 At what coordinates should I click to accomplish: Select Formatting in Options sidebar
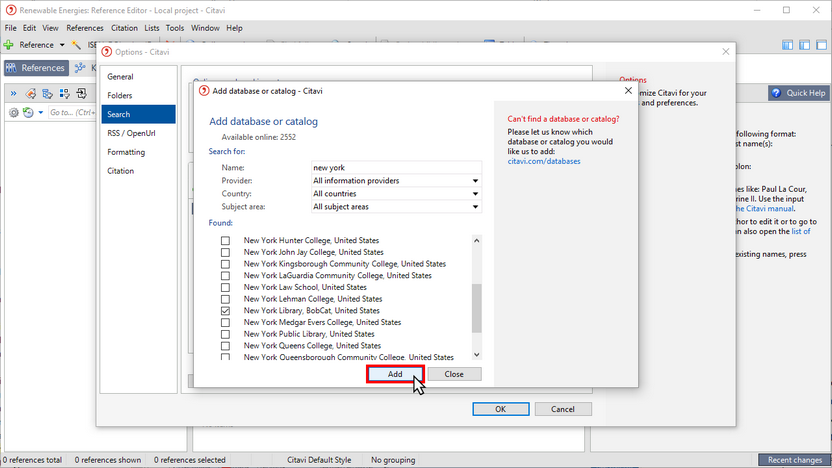point(138,152)
